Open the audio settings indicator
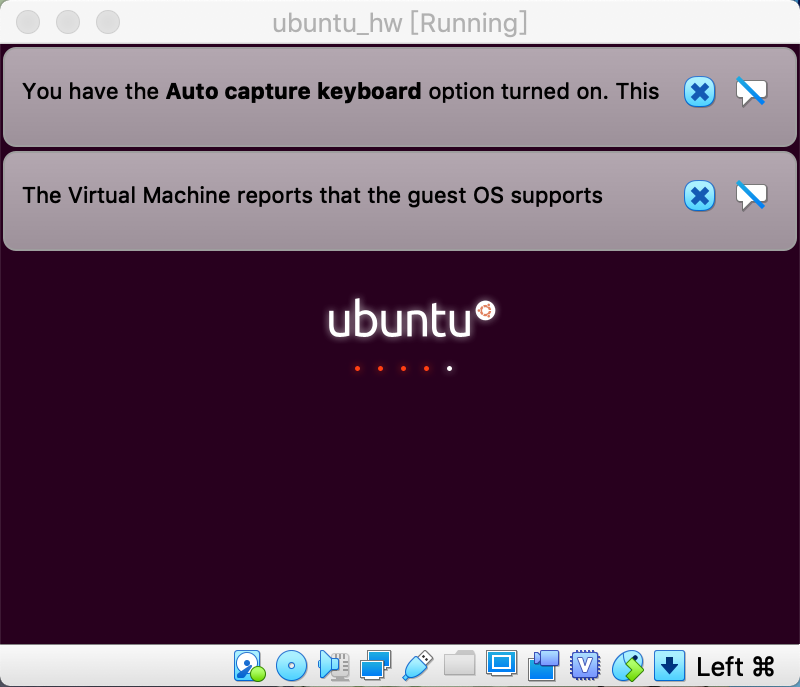 point(334,666)
